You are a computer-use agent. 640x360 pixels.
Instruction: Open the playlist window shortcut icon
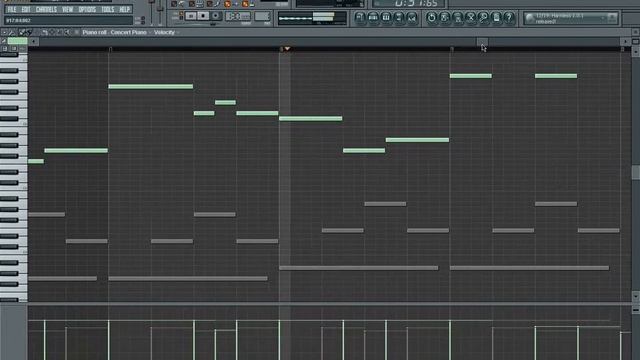[360, 17]
